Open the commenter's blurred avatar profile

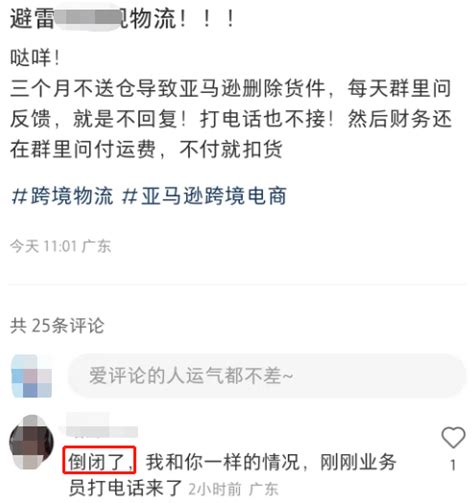tap(31, 442)
